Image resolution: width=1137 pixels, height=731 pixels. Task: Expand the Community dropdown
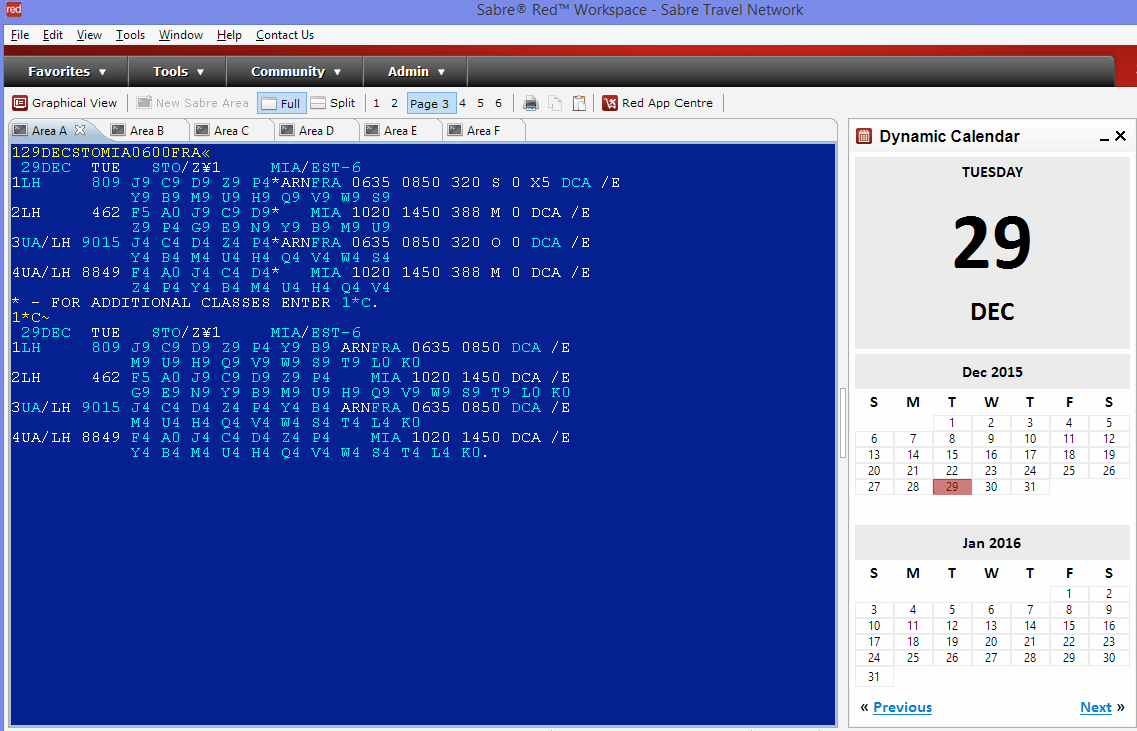point(296,71)
